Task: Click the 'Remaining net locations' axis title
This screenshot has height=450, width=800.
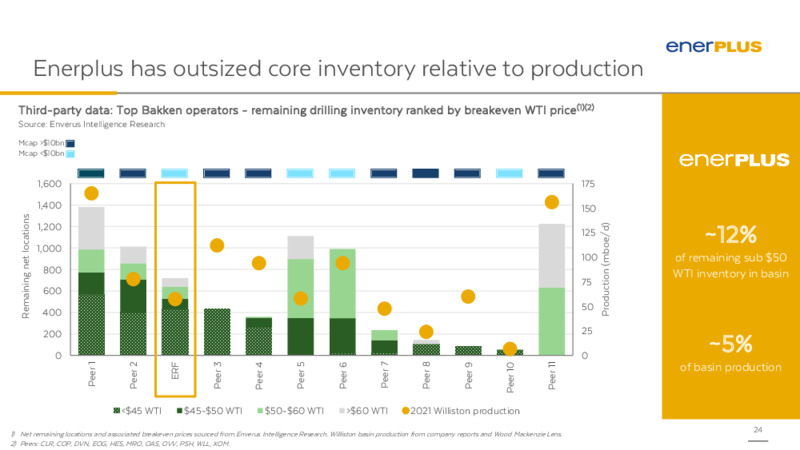Action: tap(26, 266)
